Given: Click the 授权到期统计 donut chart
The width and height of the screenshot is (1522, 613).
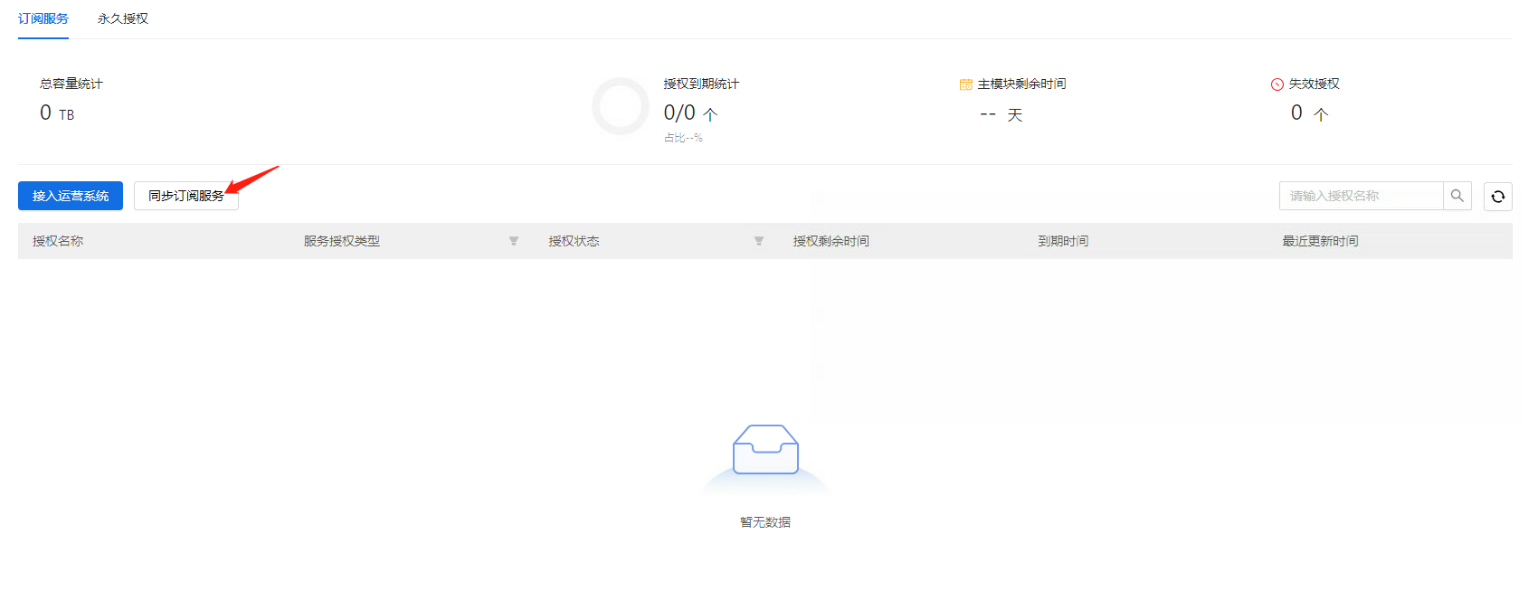Looking at the screenshot, I should tap(621, 106).
